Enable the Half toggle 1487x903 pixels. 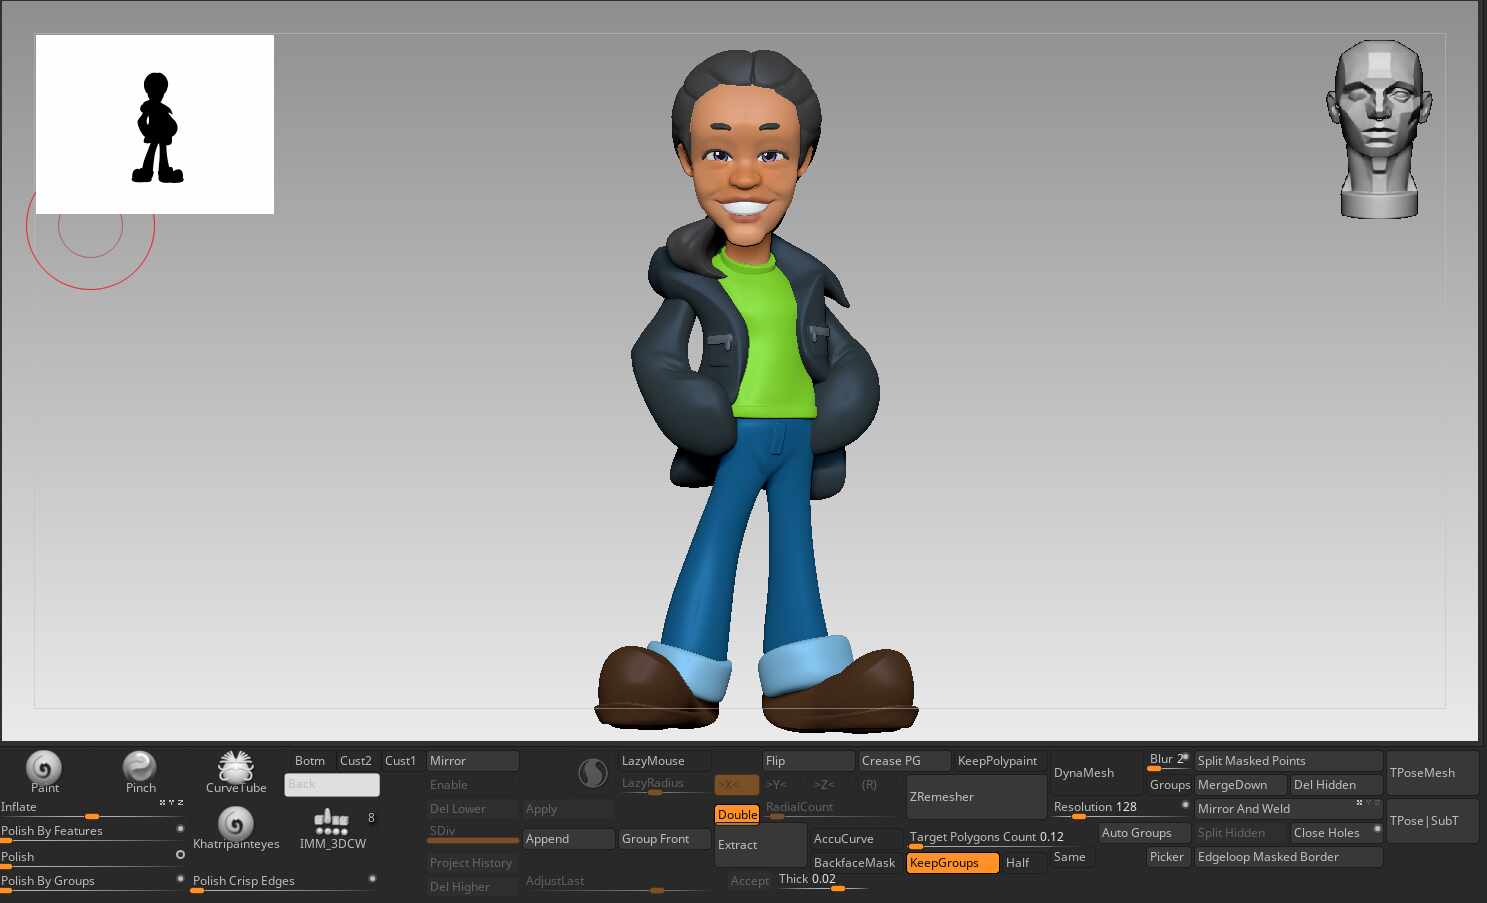1022,863
